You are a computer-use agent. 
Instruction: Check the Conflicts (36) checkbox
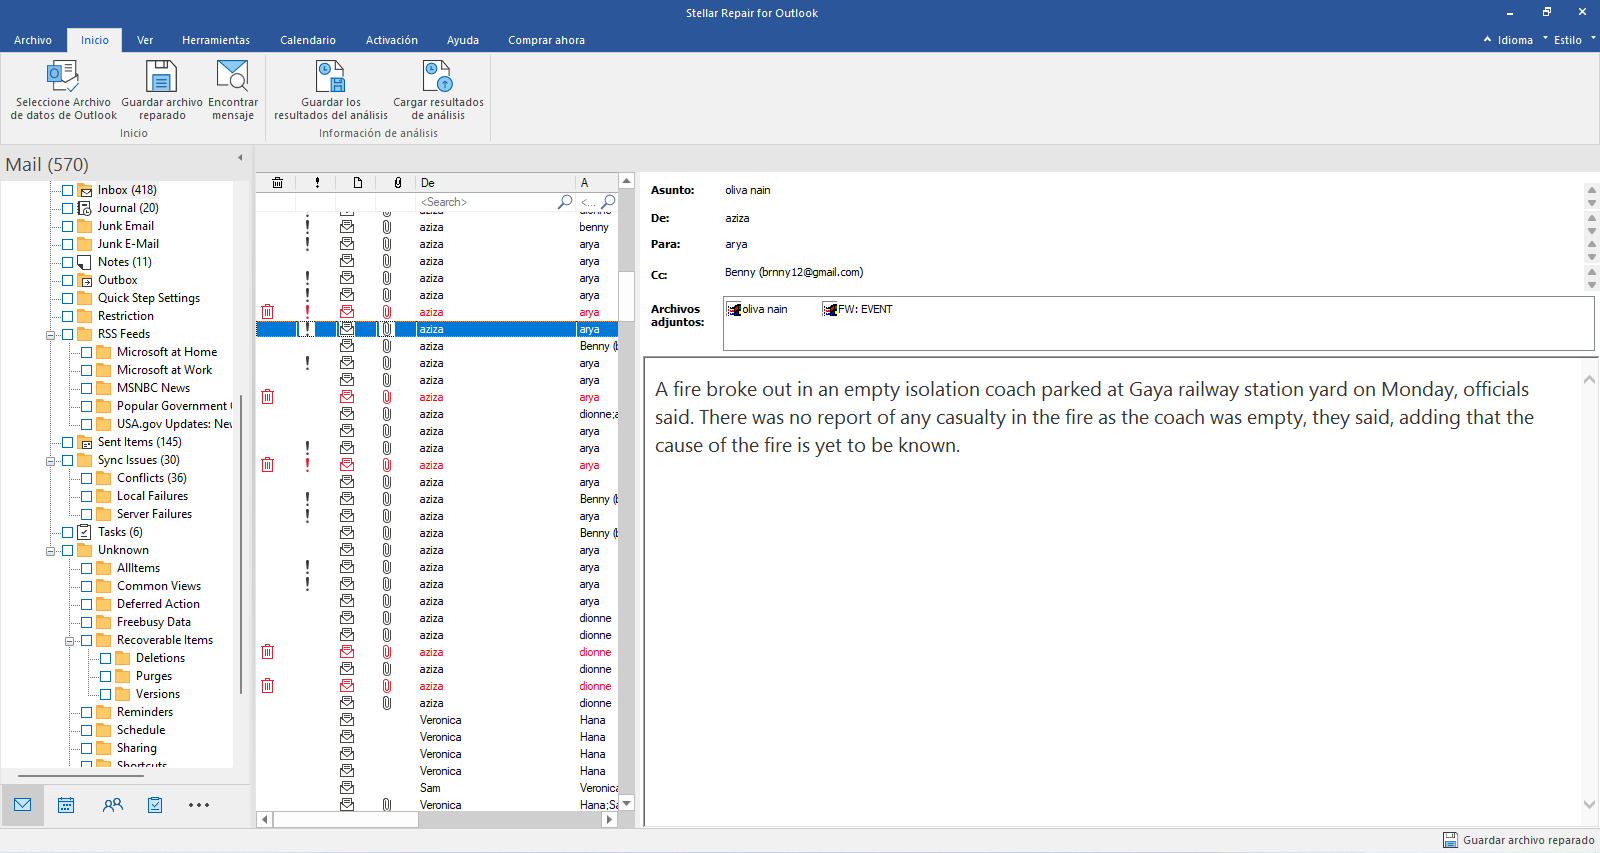pyautogui.click(x=86, y=478)
